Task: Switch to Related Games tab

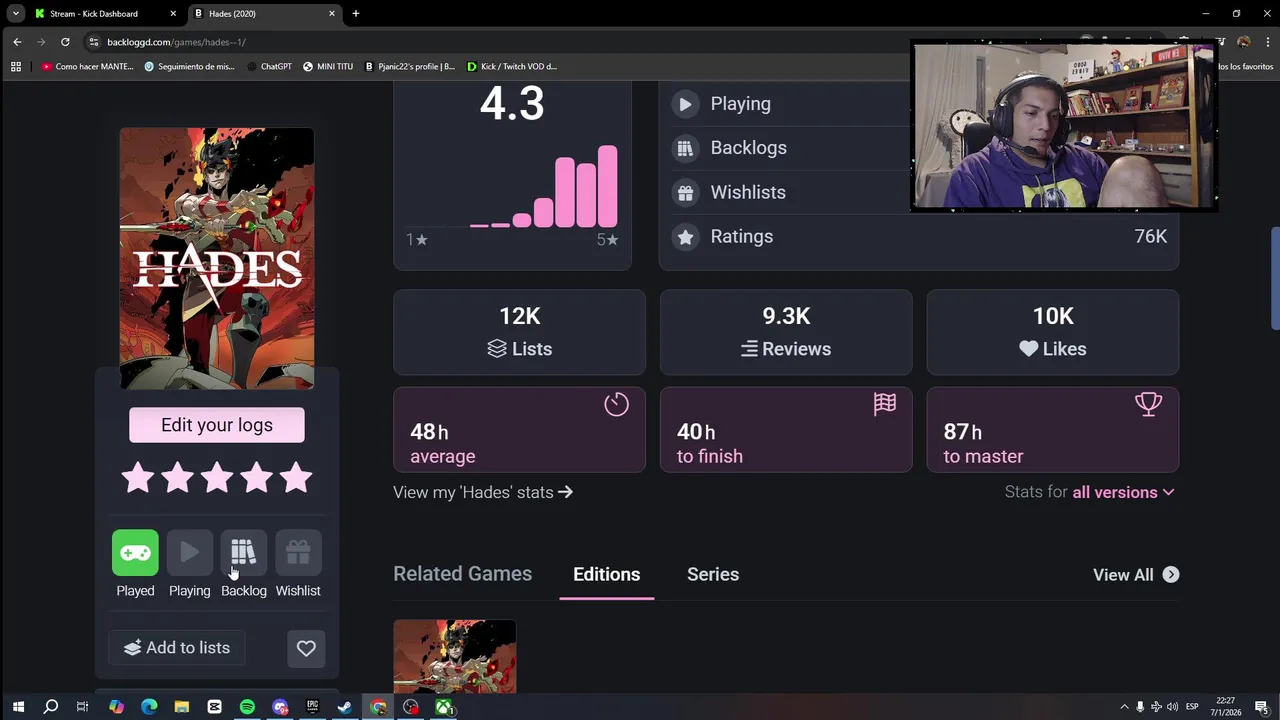Action: [462, 574]
